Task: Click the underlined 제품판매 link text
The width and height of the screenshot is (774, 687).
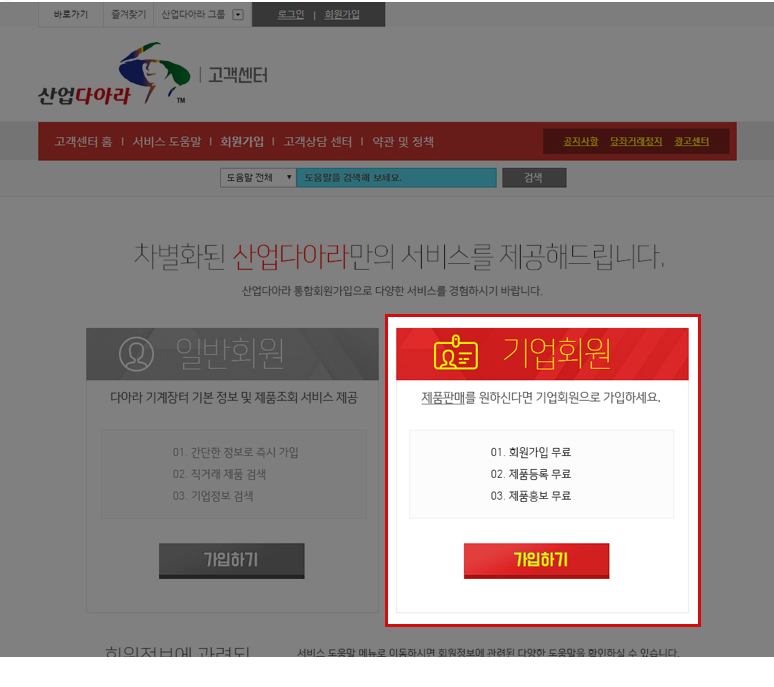Action: click(x=443, y=398)
